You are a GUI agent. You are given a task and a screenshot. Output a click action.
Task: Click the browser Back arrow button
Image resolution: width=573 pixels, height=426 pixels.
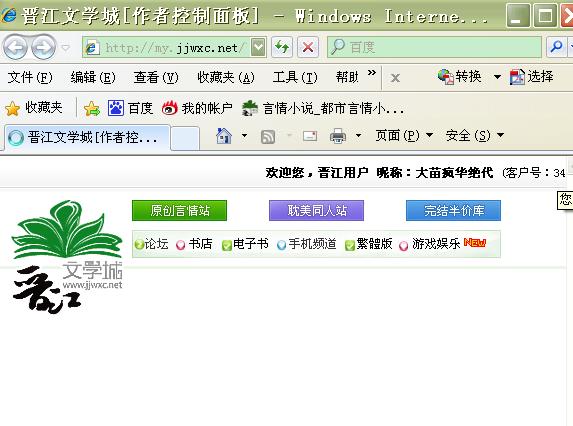click(15, 47)
